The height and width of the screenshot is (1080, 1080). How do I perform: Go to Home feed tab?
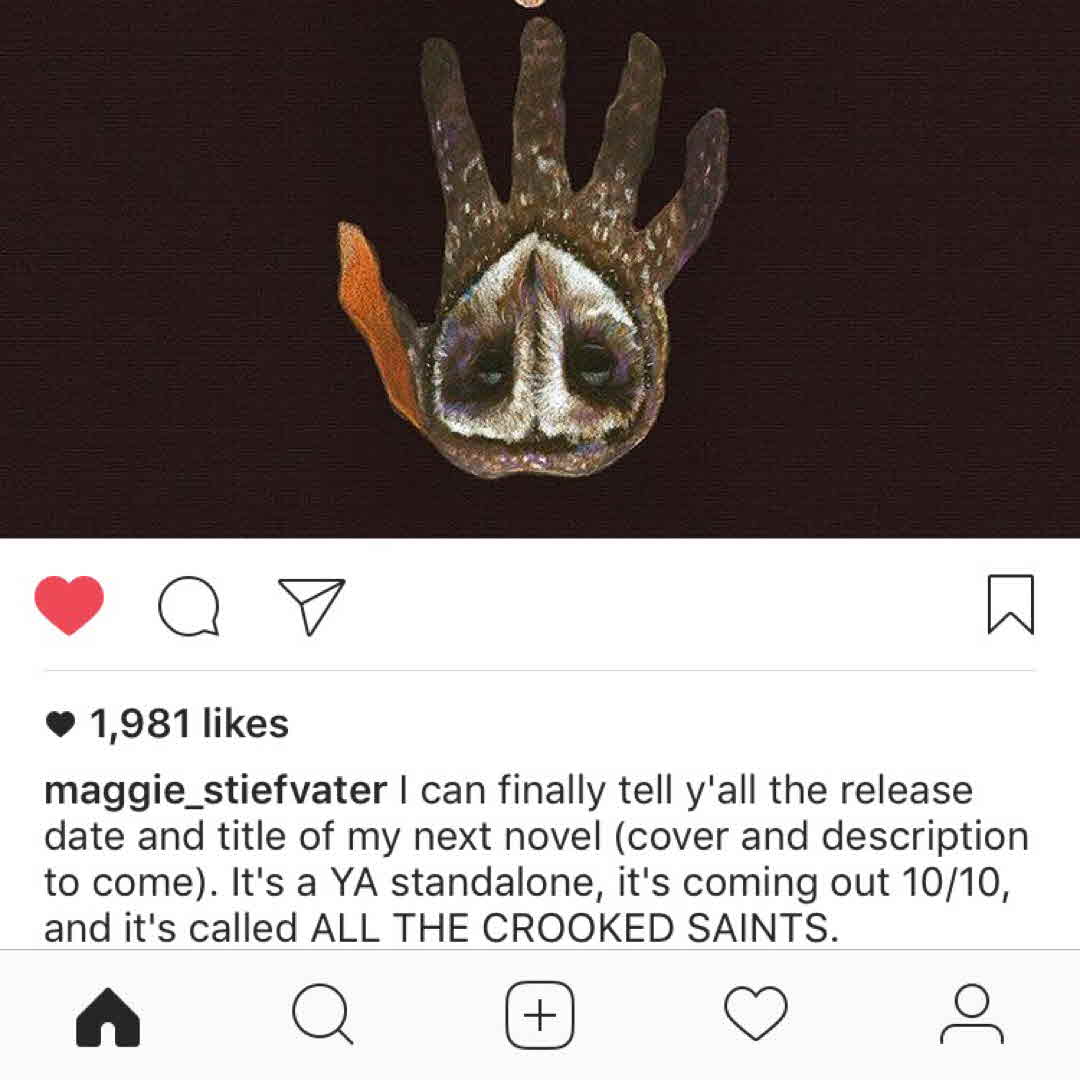pos(108,1017)
